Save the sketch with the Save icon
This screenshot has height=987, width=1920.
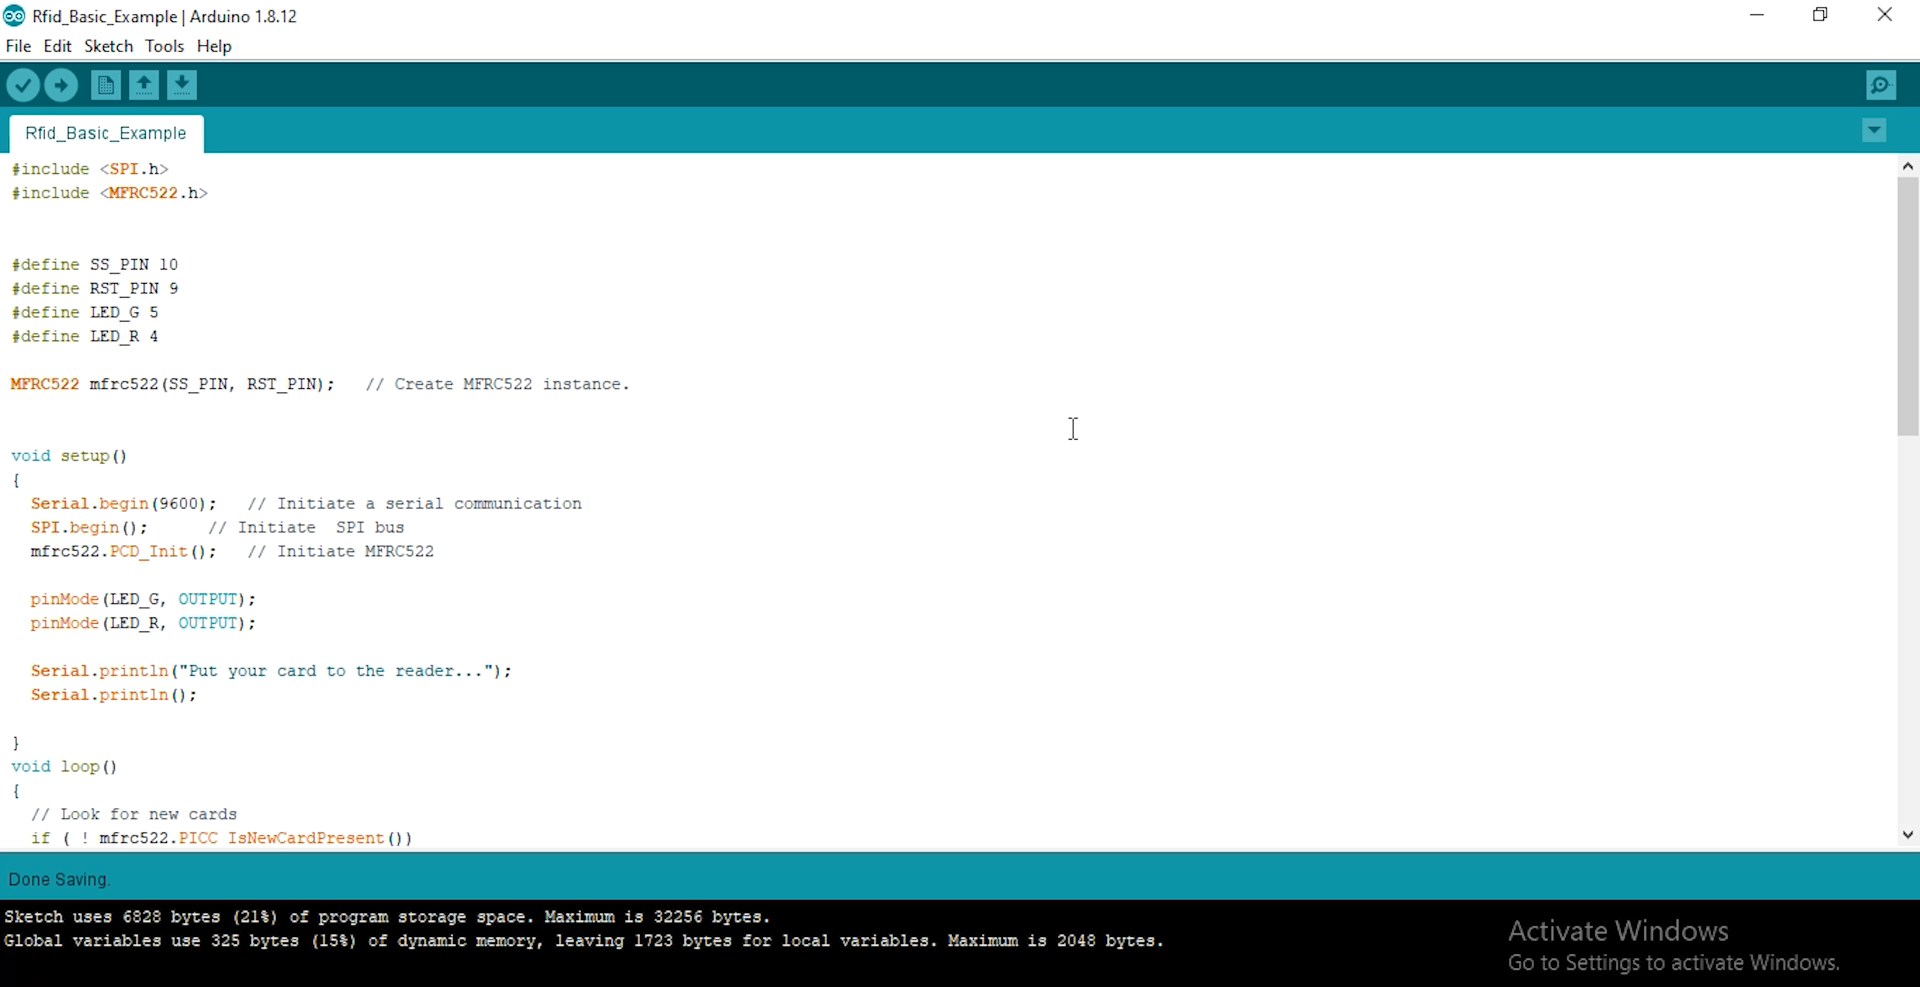click(x=182, y=86)
